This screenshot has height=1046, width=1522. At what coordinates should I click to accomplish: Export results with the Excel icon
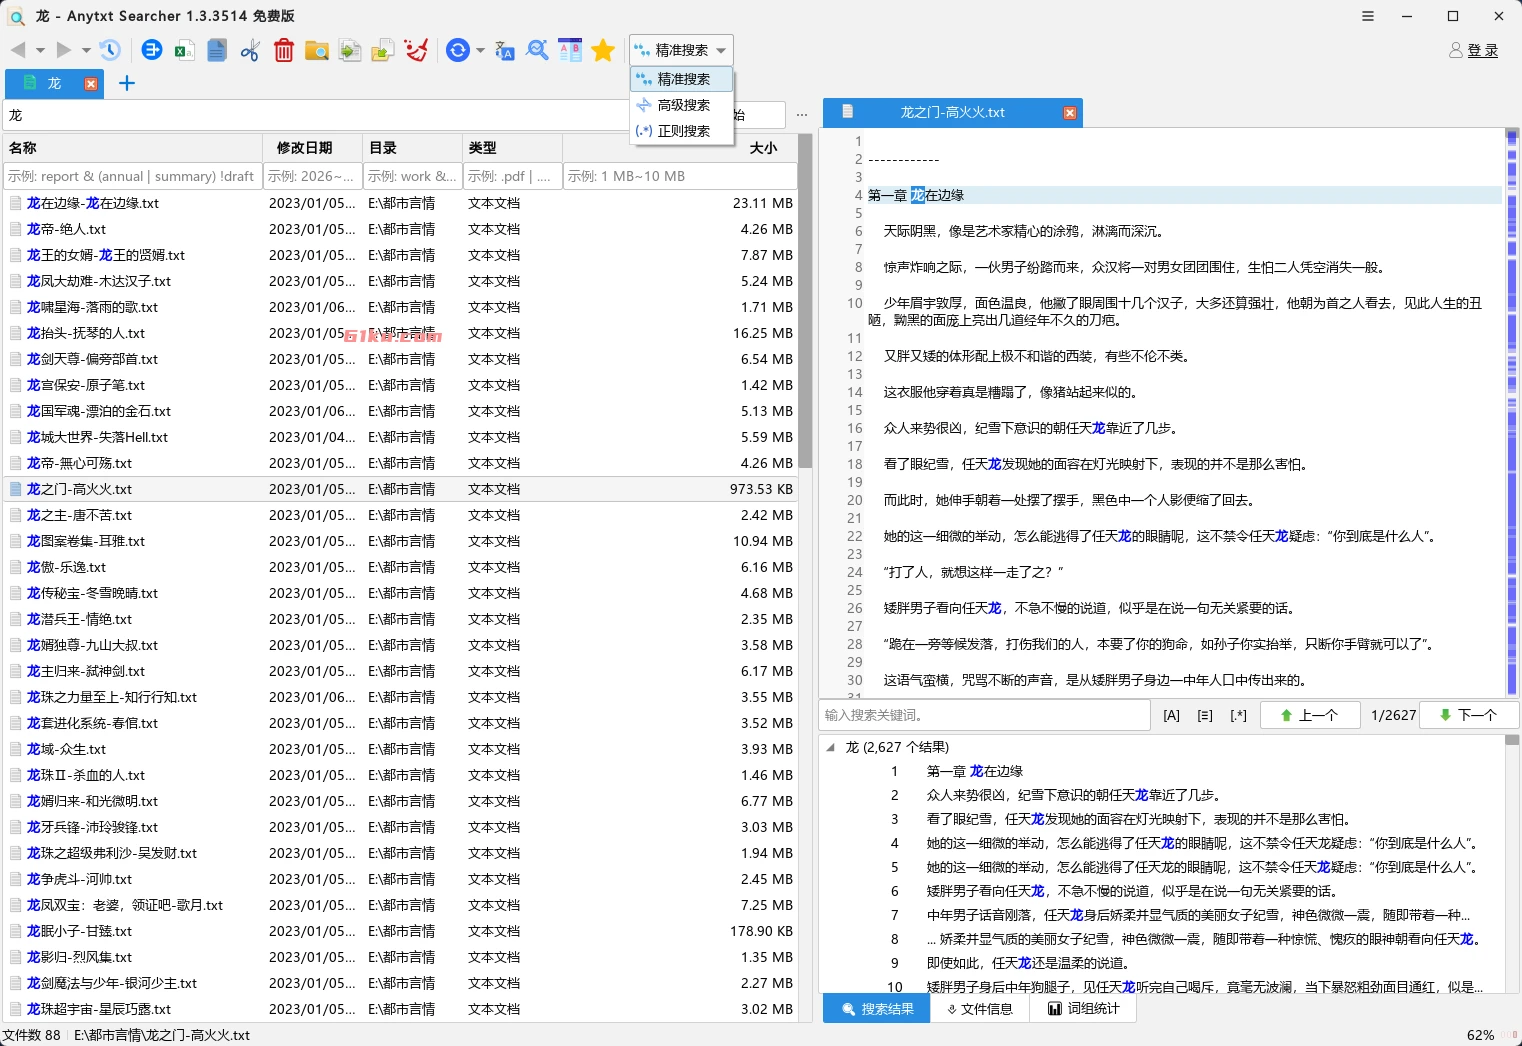coord(184,50)
